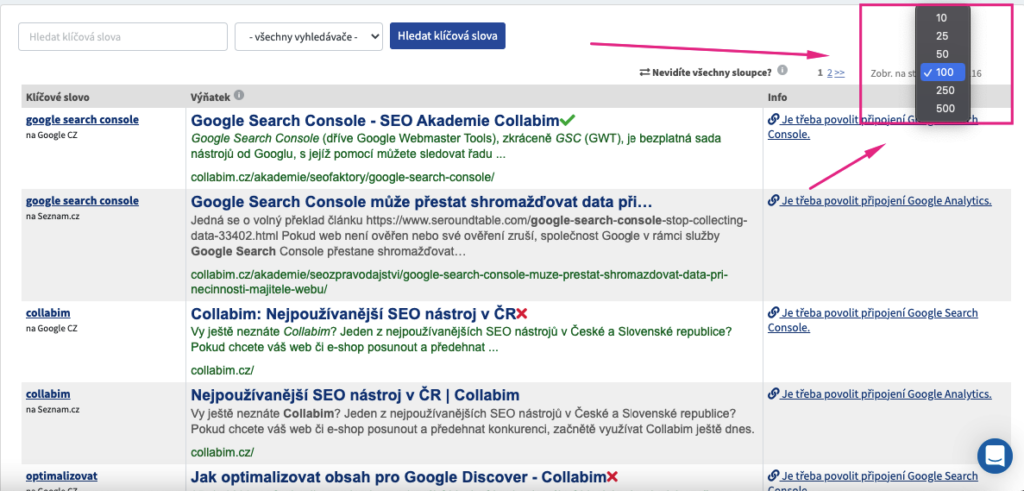
Task: Open the help icon beside Nevidíte všechny sloupce
Action: point(782,71)
